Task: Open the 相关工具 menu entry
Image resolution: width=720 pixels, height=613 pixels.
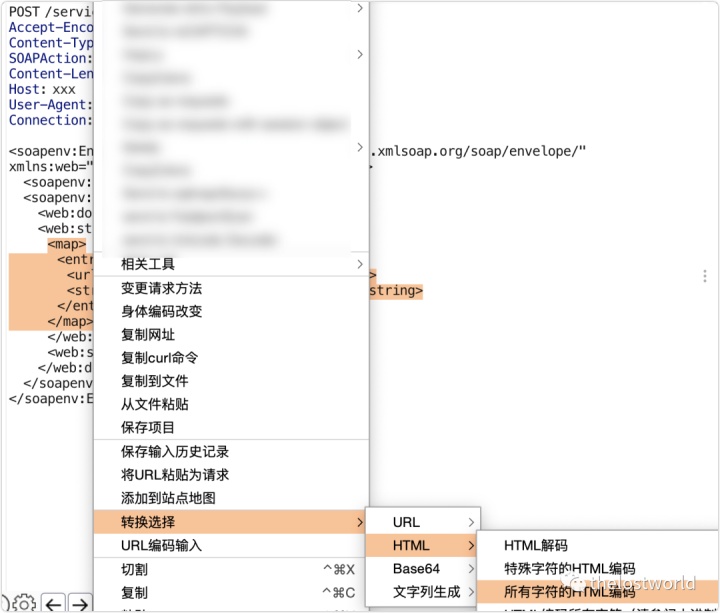Action: (x=231, y=264)
